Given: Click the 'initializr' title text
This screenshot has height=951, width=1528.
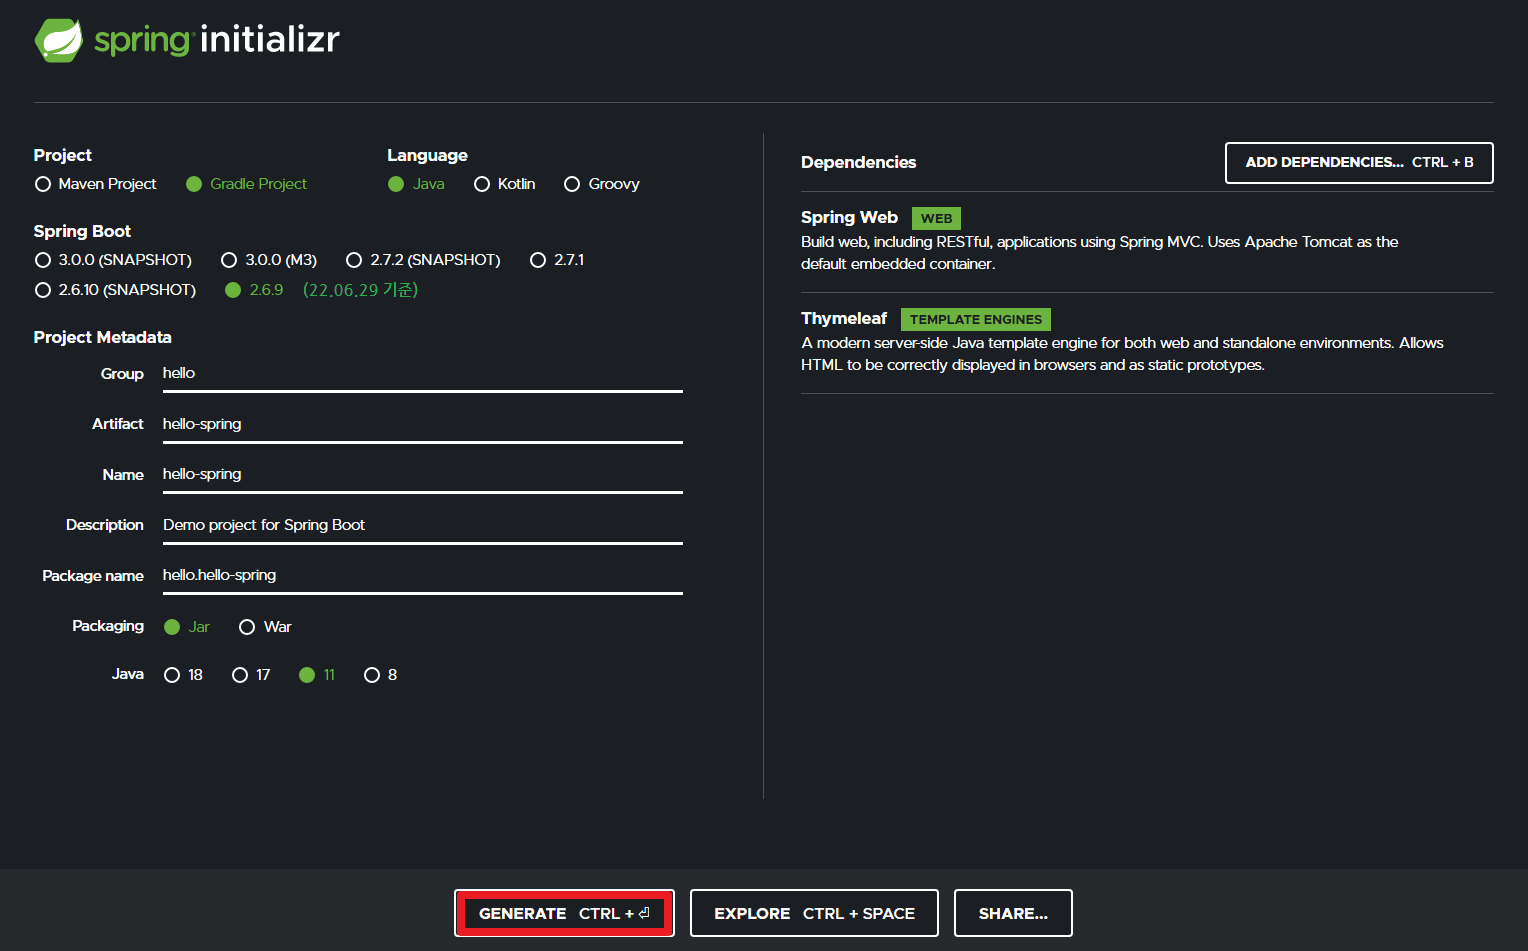Looking at the screenshot, I should 270,40.
